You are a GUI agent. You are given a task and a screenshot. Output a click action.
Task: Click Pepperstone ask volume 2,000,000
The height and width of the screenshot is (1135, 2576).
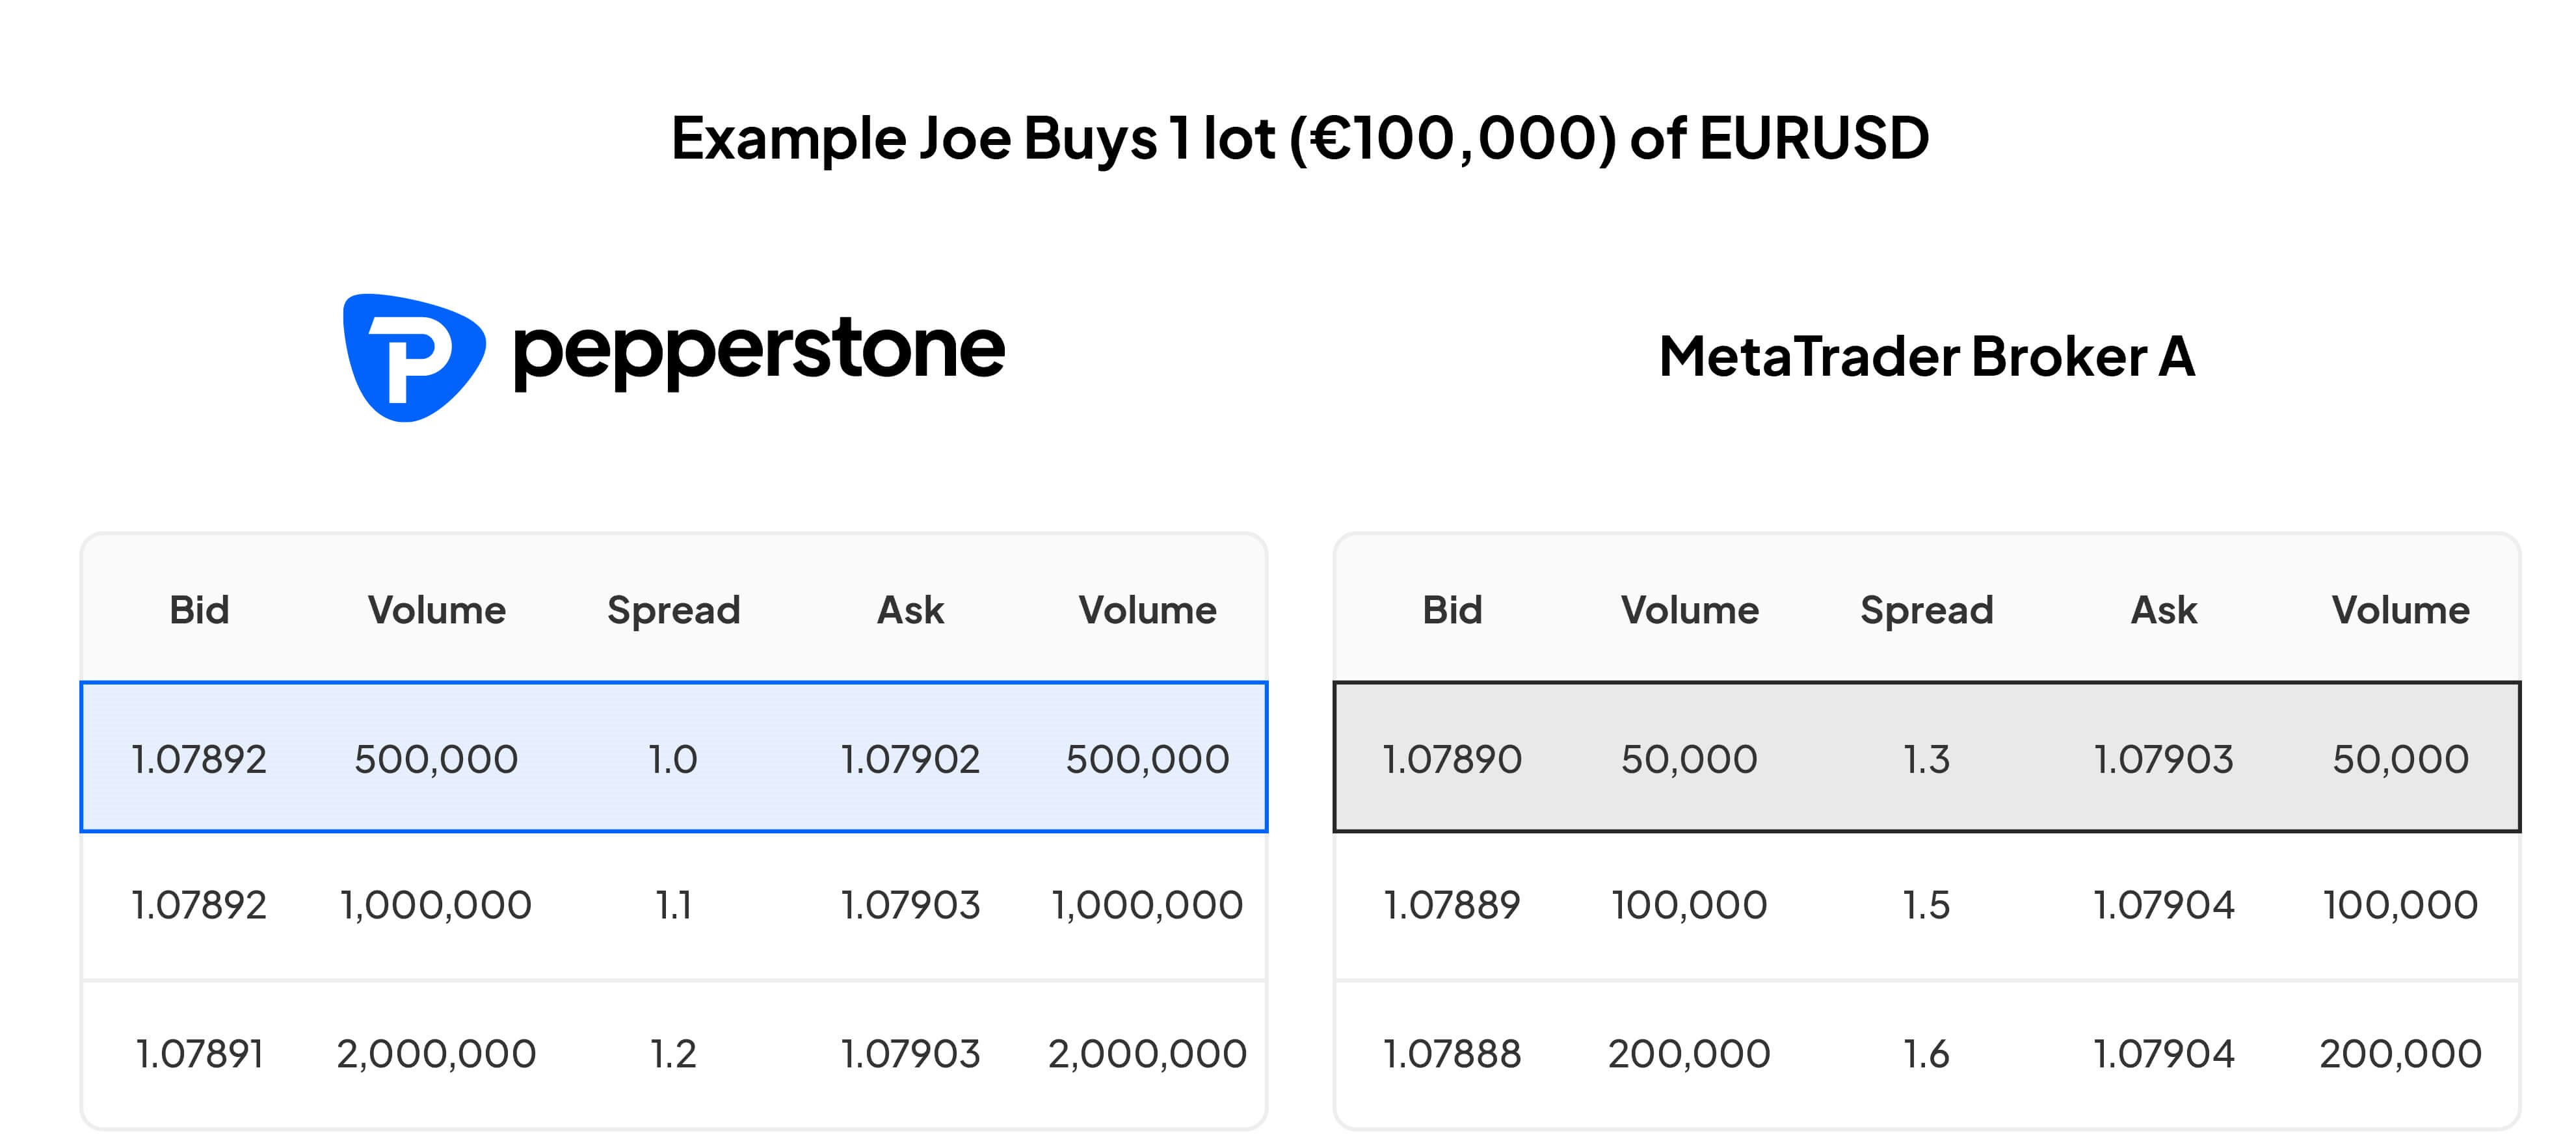pos(1147,1053)
